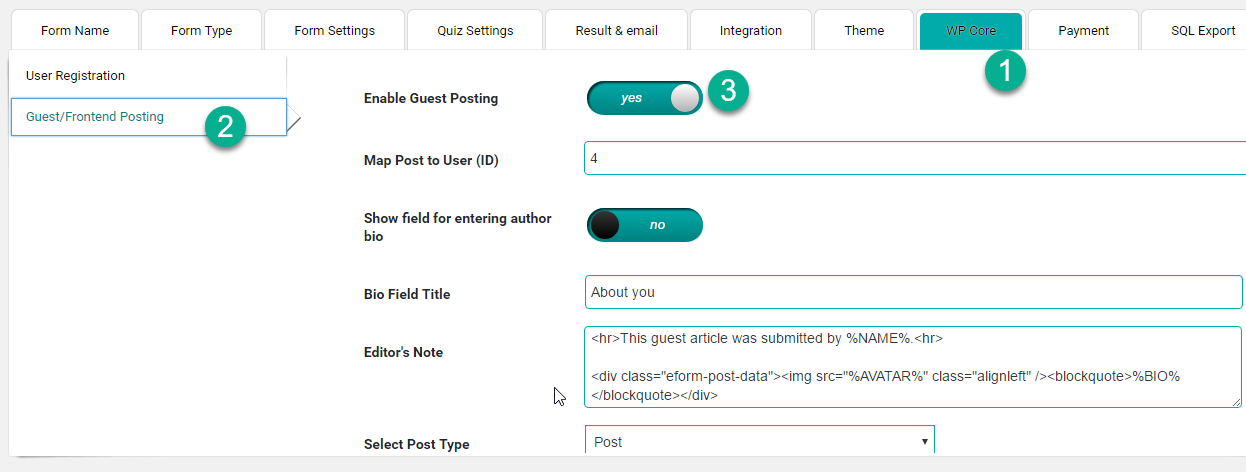This screenshot has width=1246, height=472.
Task: Click the green step 3 badge
Action: click(728, 91)
